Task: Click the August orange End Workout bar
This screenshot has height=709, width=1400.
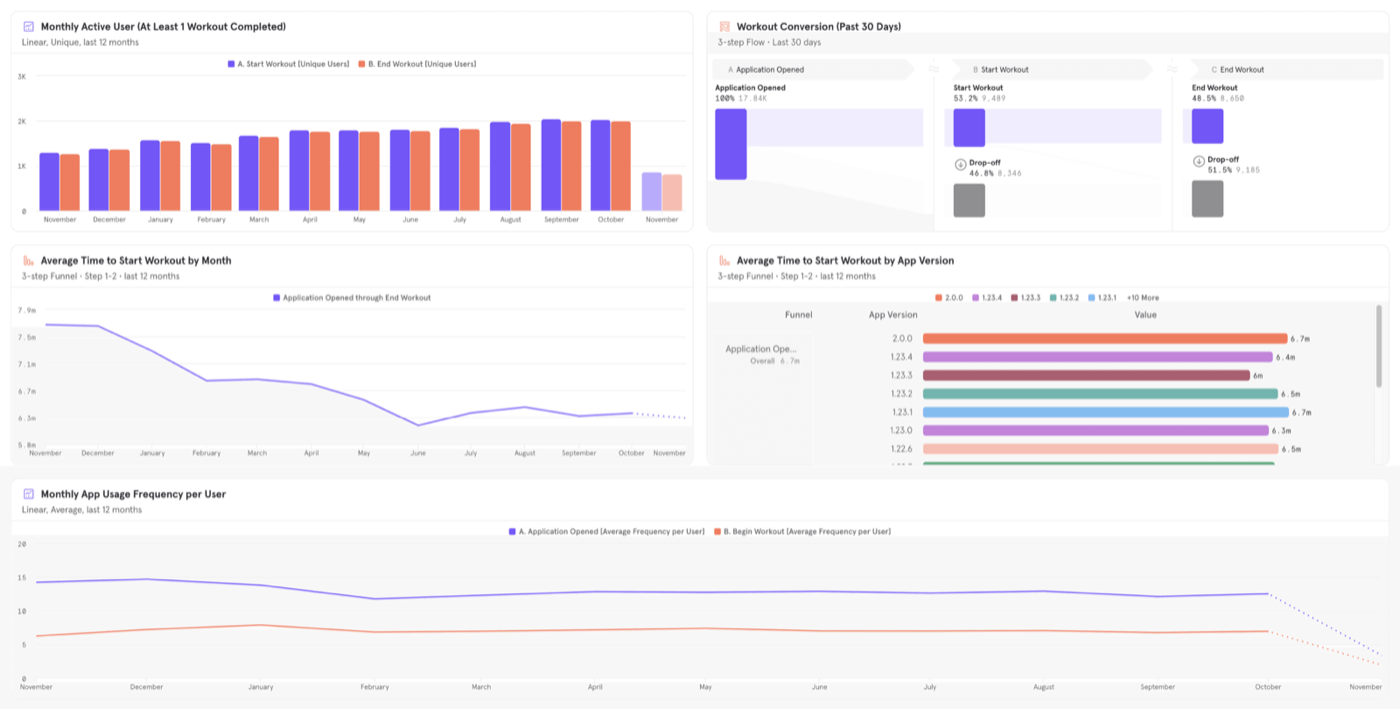Action: [x=521, y=168]
